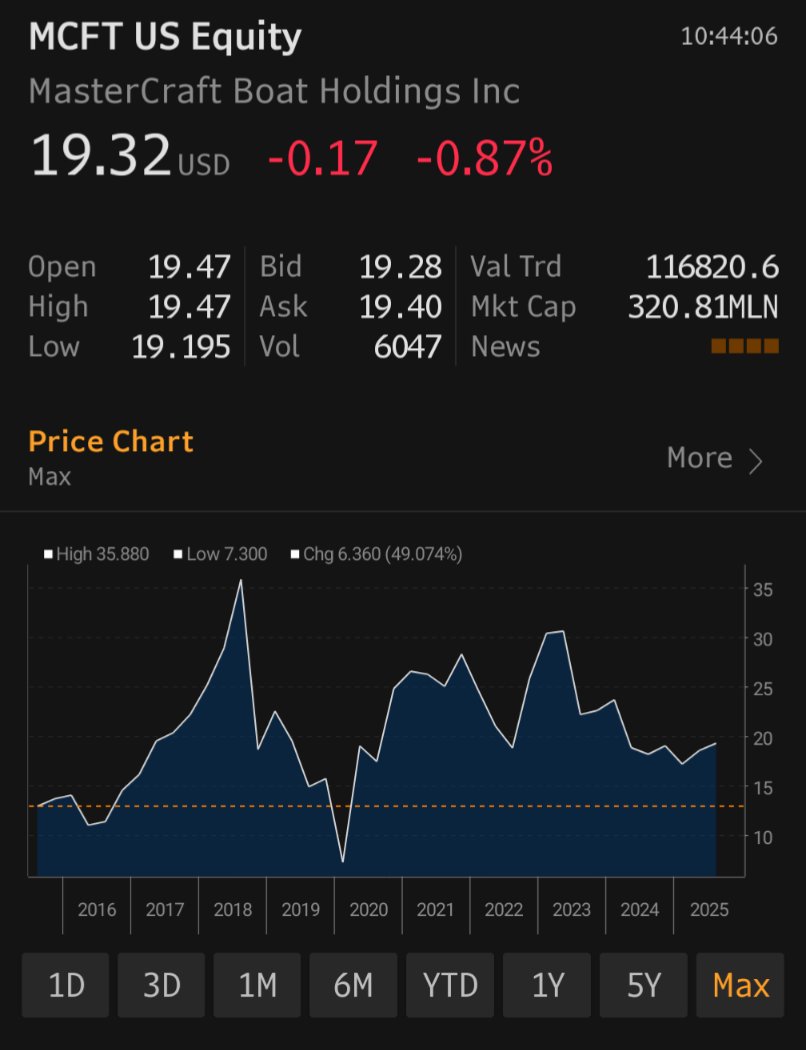Select the 3D time range
Viewport: 806px width, 1050px height.
tap(161, 985)
